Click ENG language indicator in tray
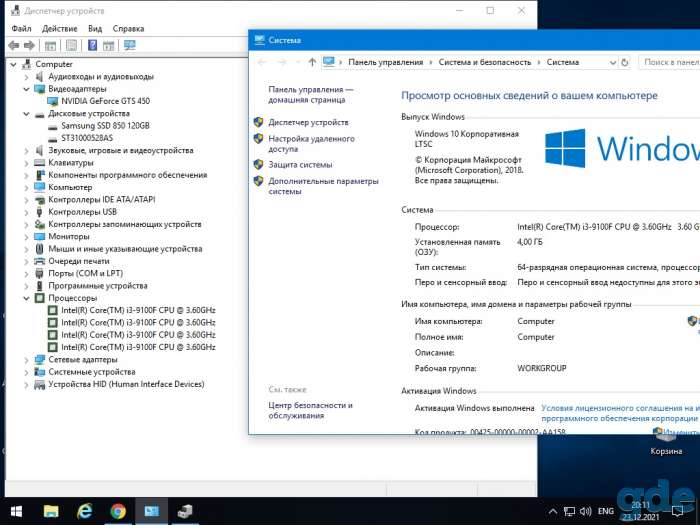Screen dimensions: 700x525 coord(606,512)
